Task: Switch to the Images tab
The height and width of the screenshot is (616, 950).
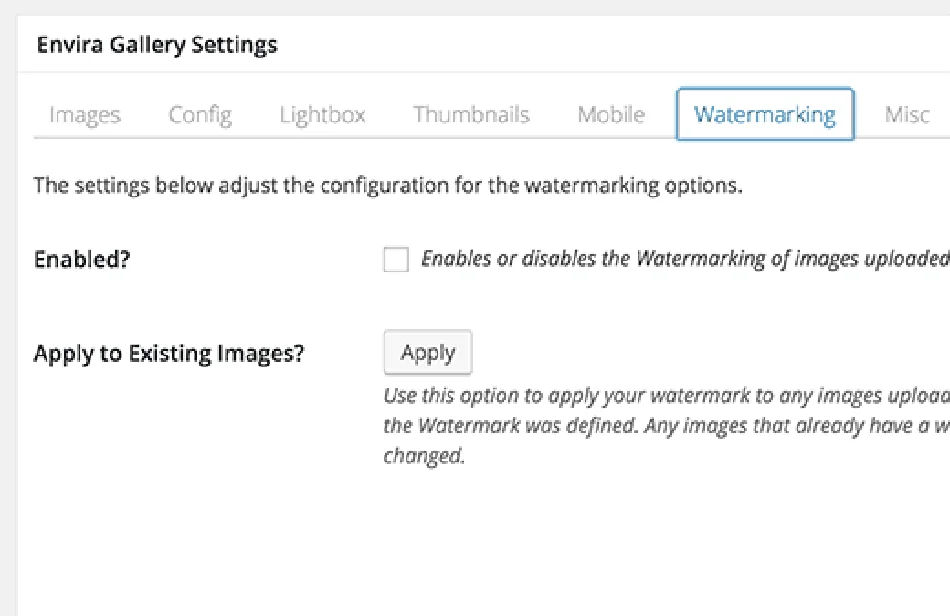Action: pyautogui.click(x=84, y=115)
